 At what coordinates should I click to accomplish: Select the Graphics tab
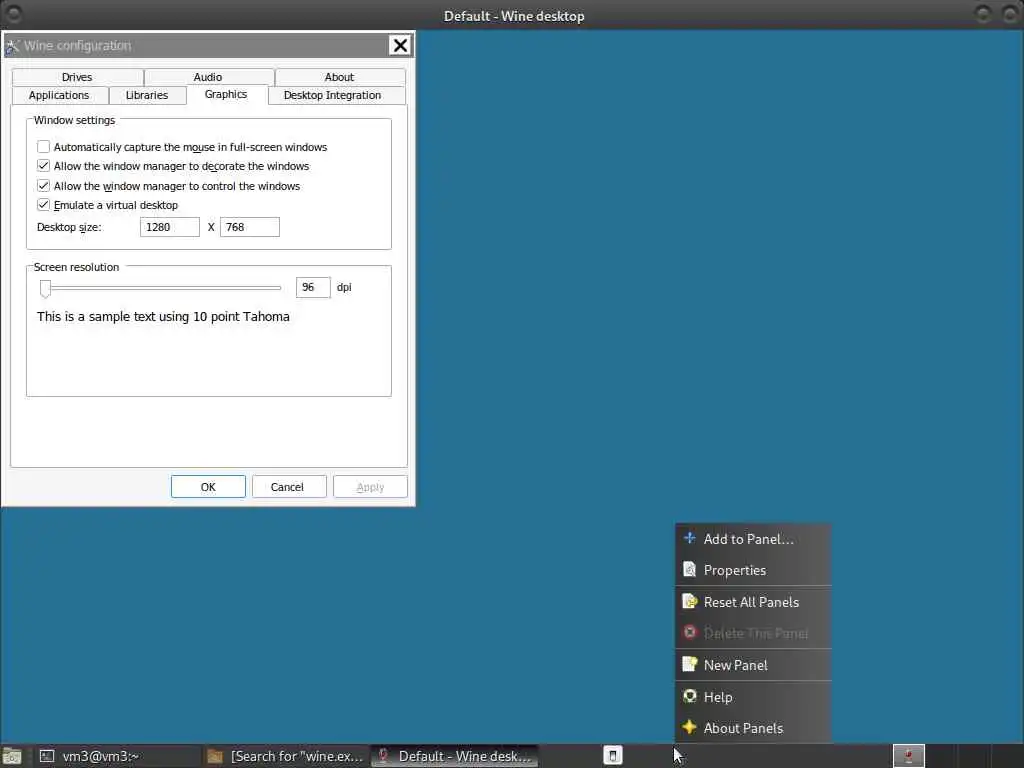[226, 95]
